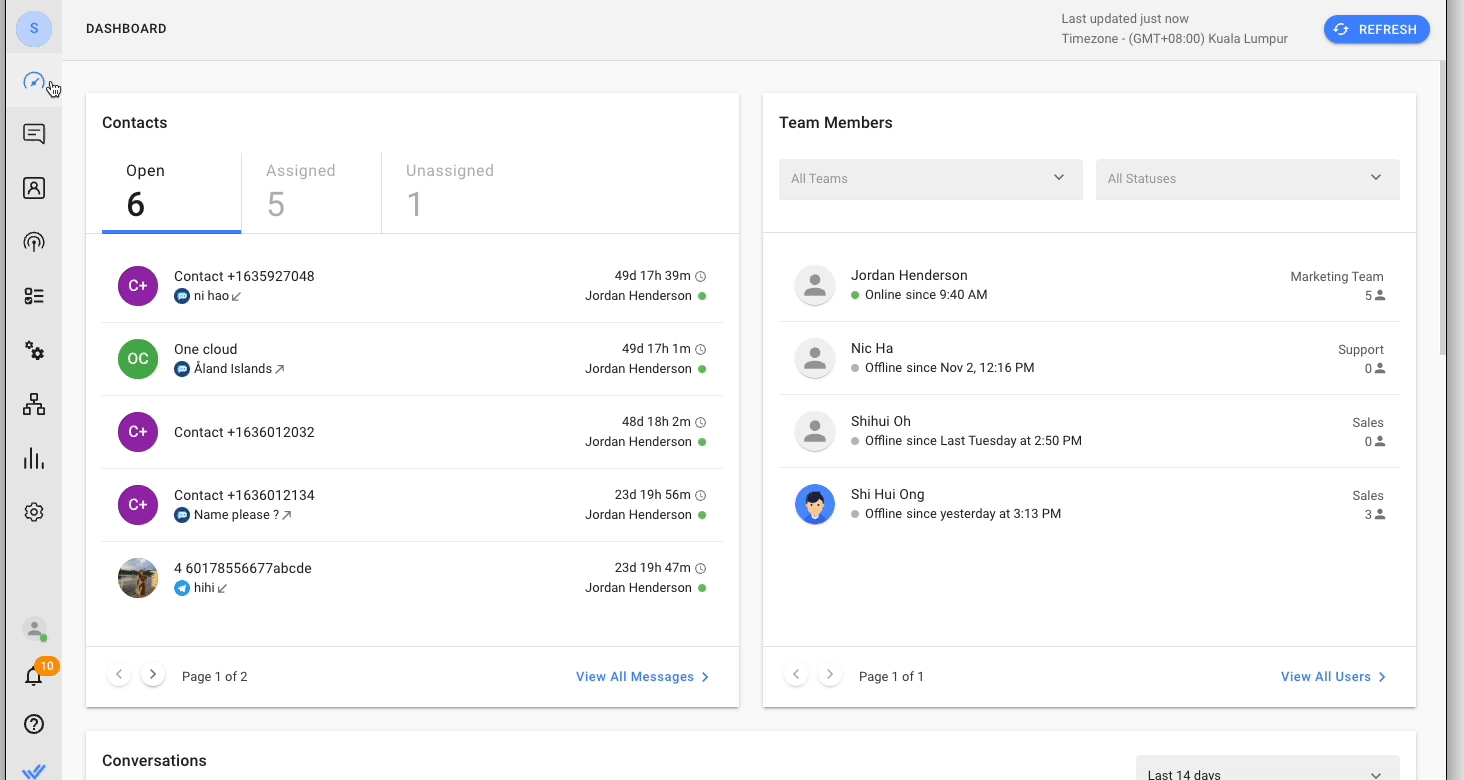Open the View All Users link
The width and height of the screenshot is (1464, 780).
pos(1333,677)
